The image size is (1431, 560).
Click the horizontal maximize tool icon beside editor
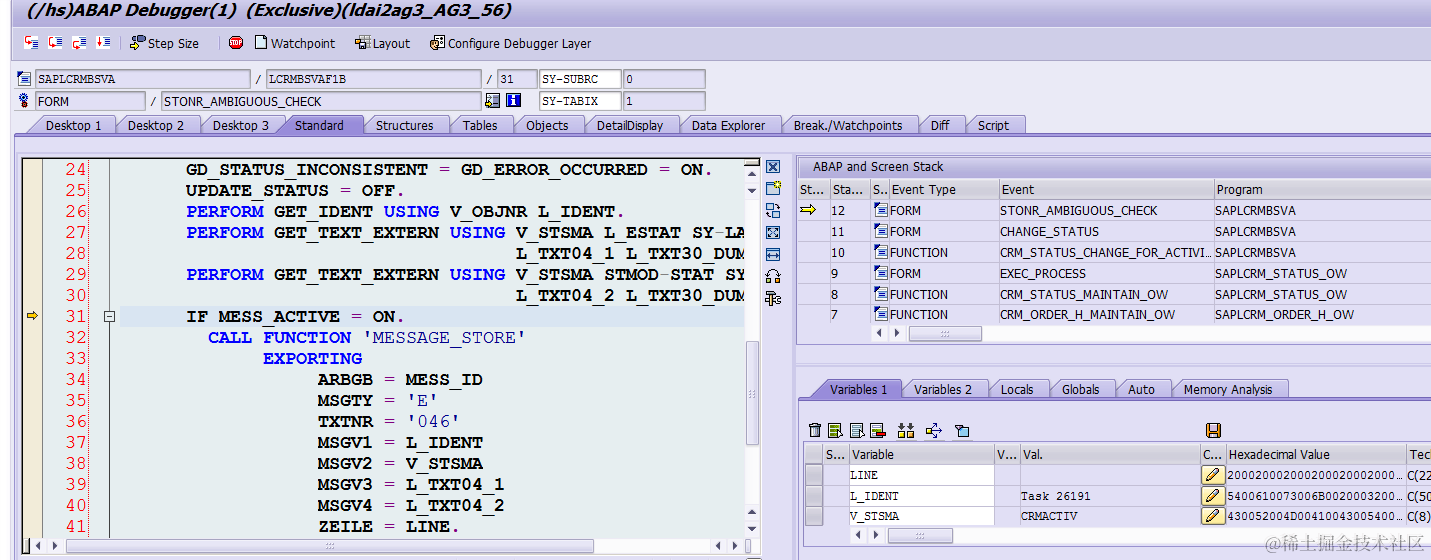[x=772, y=254]
